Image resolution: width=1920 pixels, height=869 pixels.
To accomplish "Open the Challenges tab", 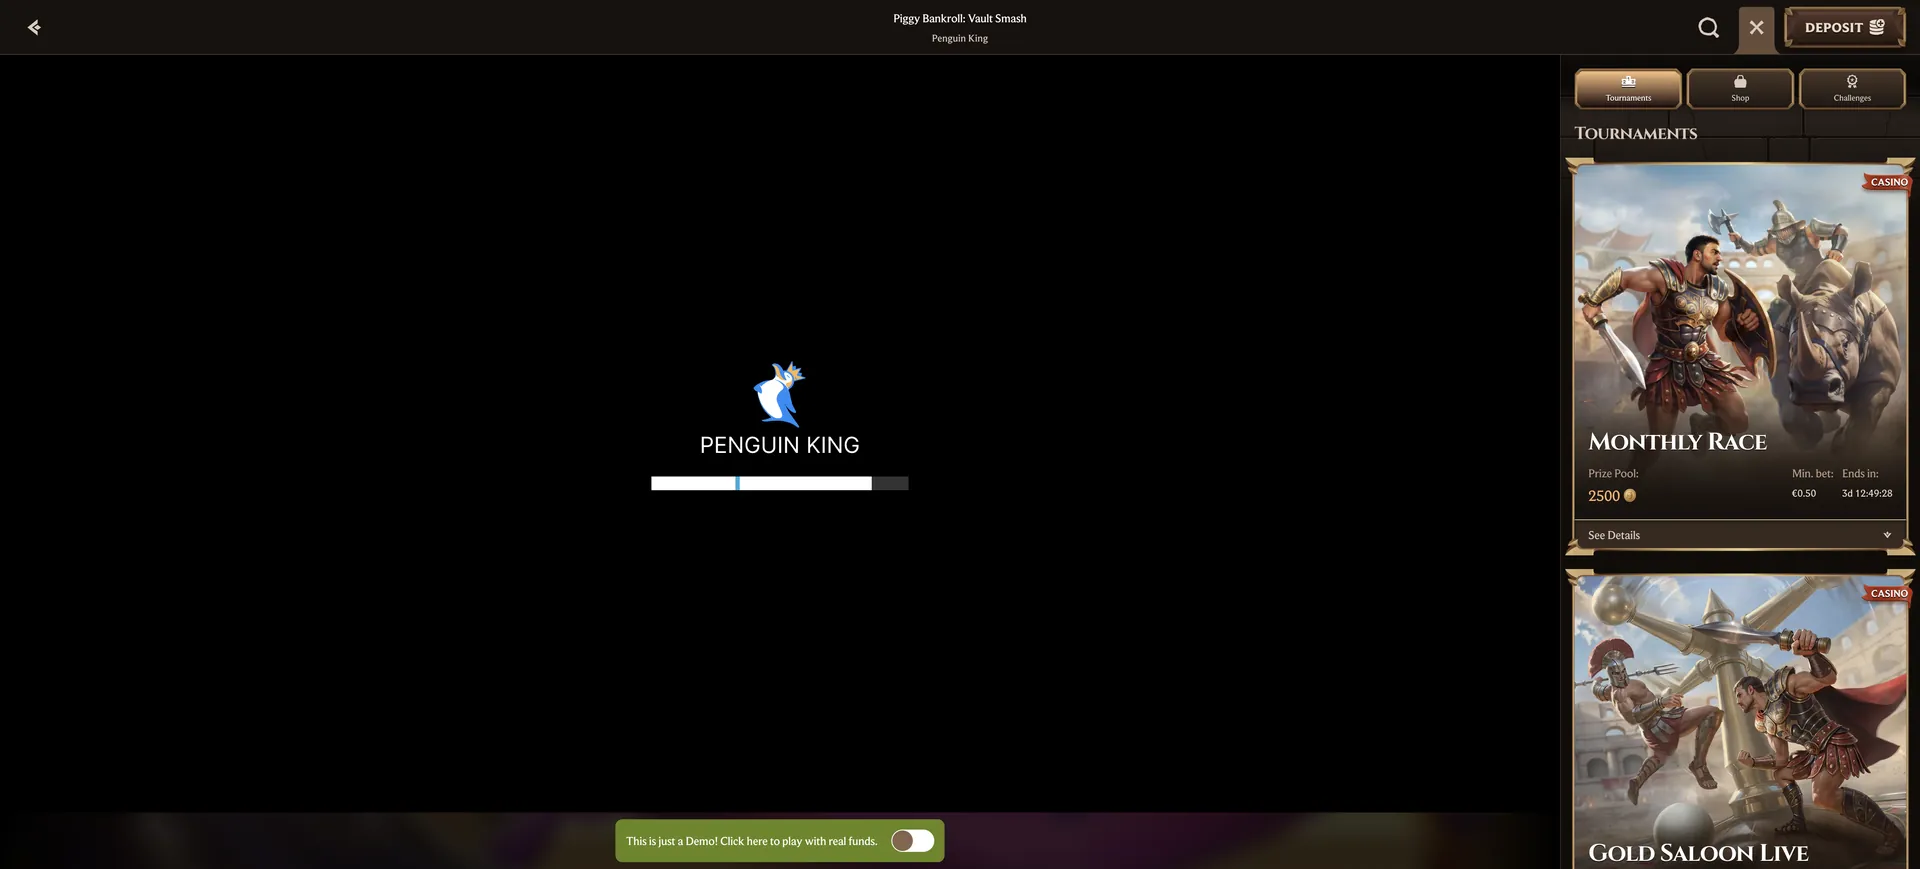I will point(1852,89).
